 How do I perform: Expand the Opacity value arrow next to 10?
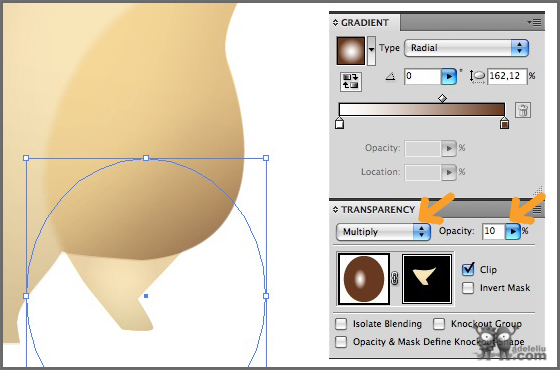pos(513,231)
